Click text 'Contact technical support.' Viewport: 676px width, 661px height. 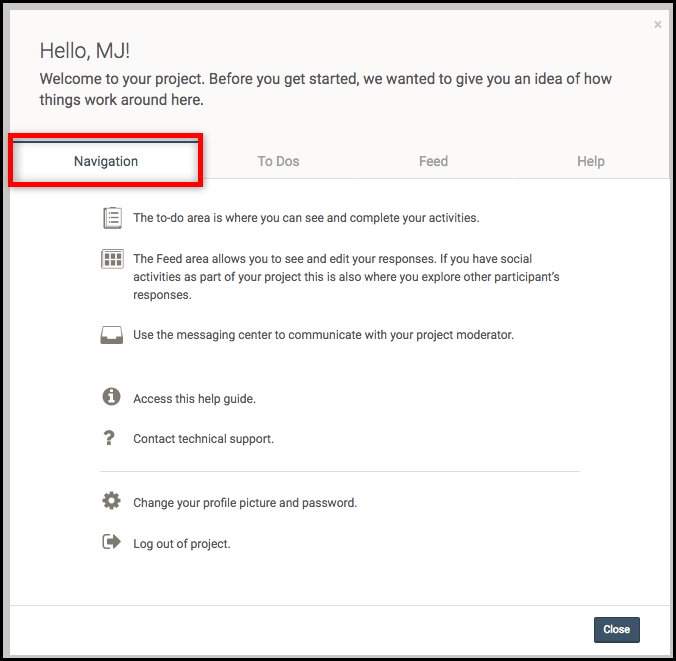click(x=203, y=439)
